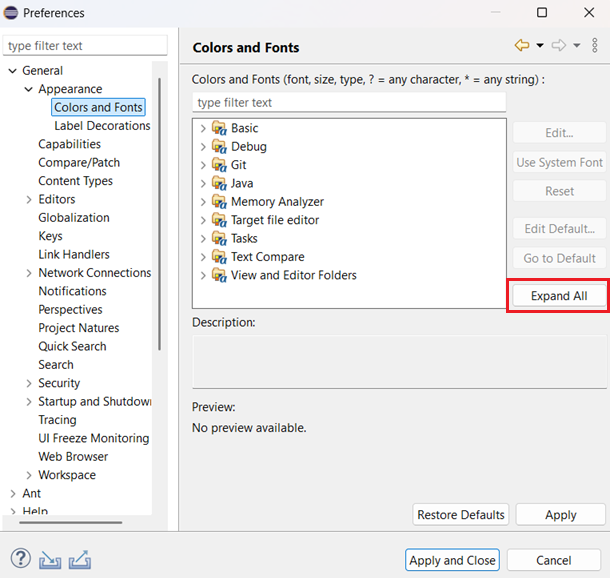Click the Help question mark icon
The width and height of the screenshot is (610, 578).
coord(20,559)
